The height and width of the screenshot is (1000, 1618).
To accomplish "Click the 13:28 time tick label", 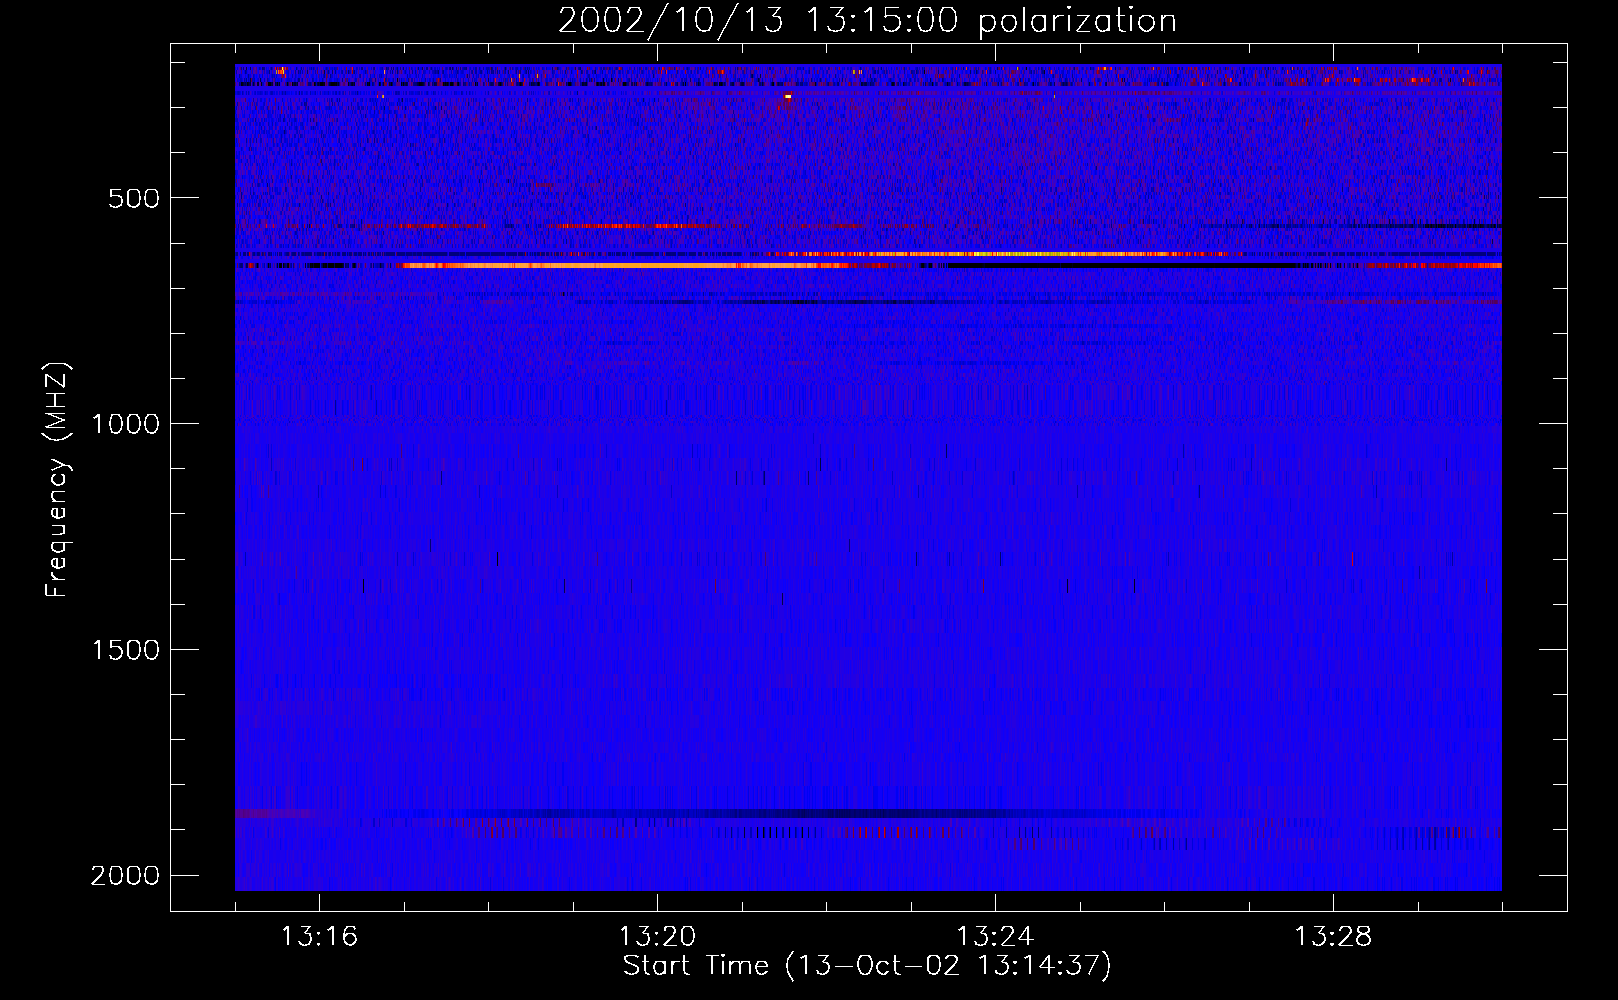I will pos(1333,937).
